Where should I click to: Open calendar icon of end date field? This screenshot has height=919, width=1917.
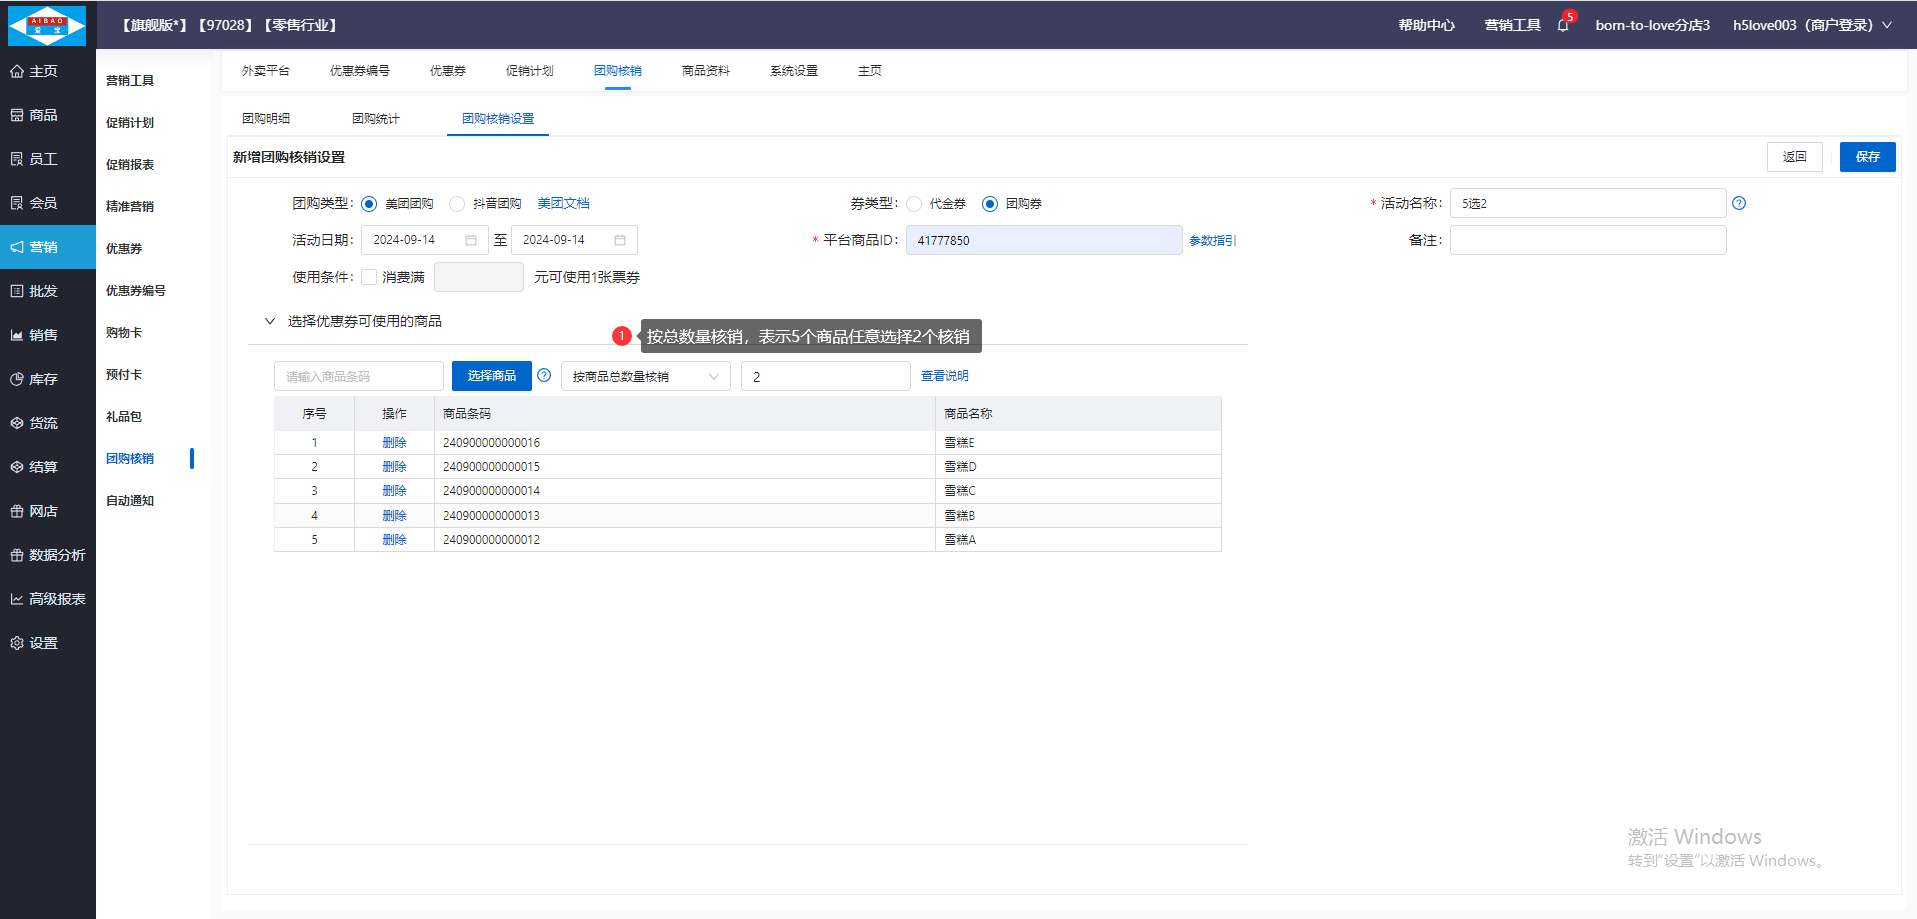620,240
